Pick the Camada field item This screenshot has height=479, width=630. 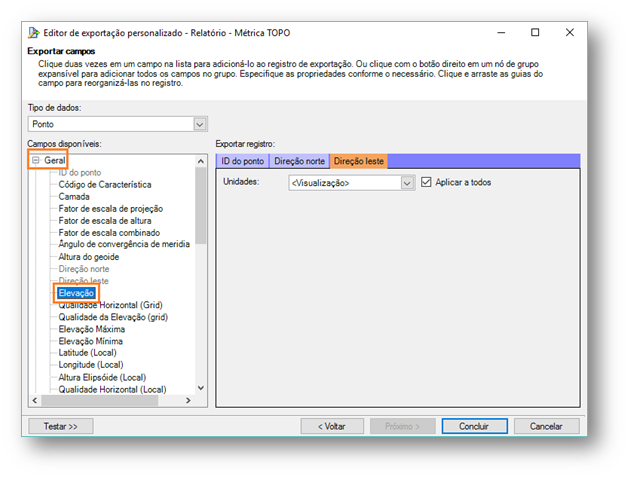75,197
